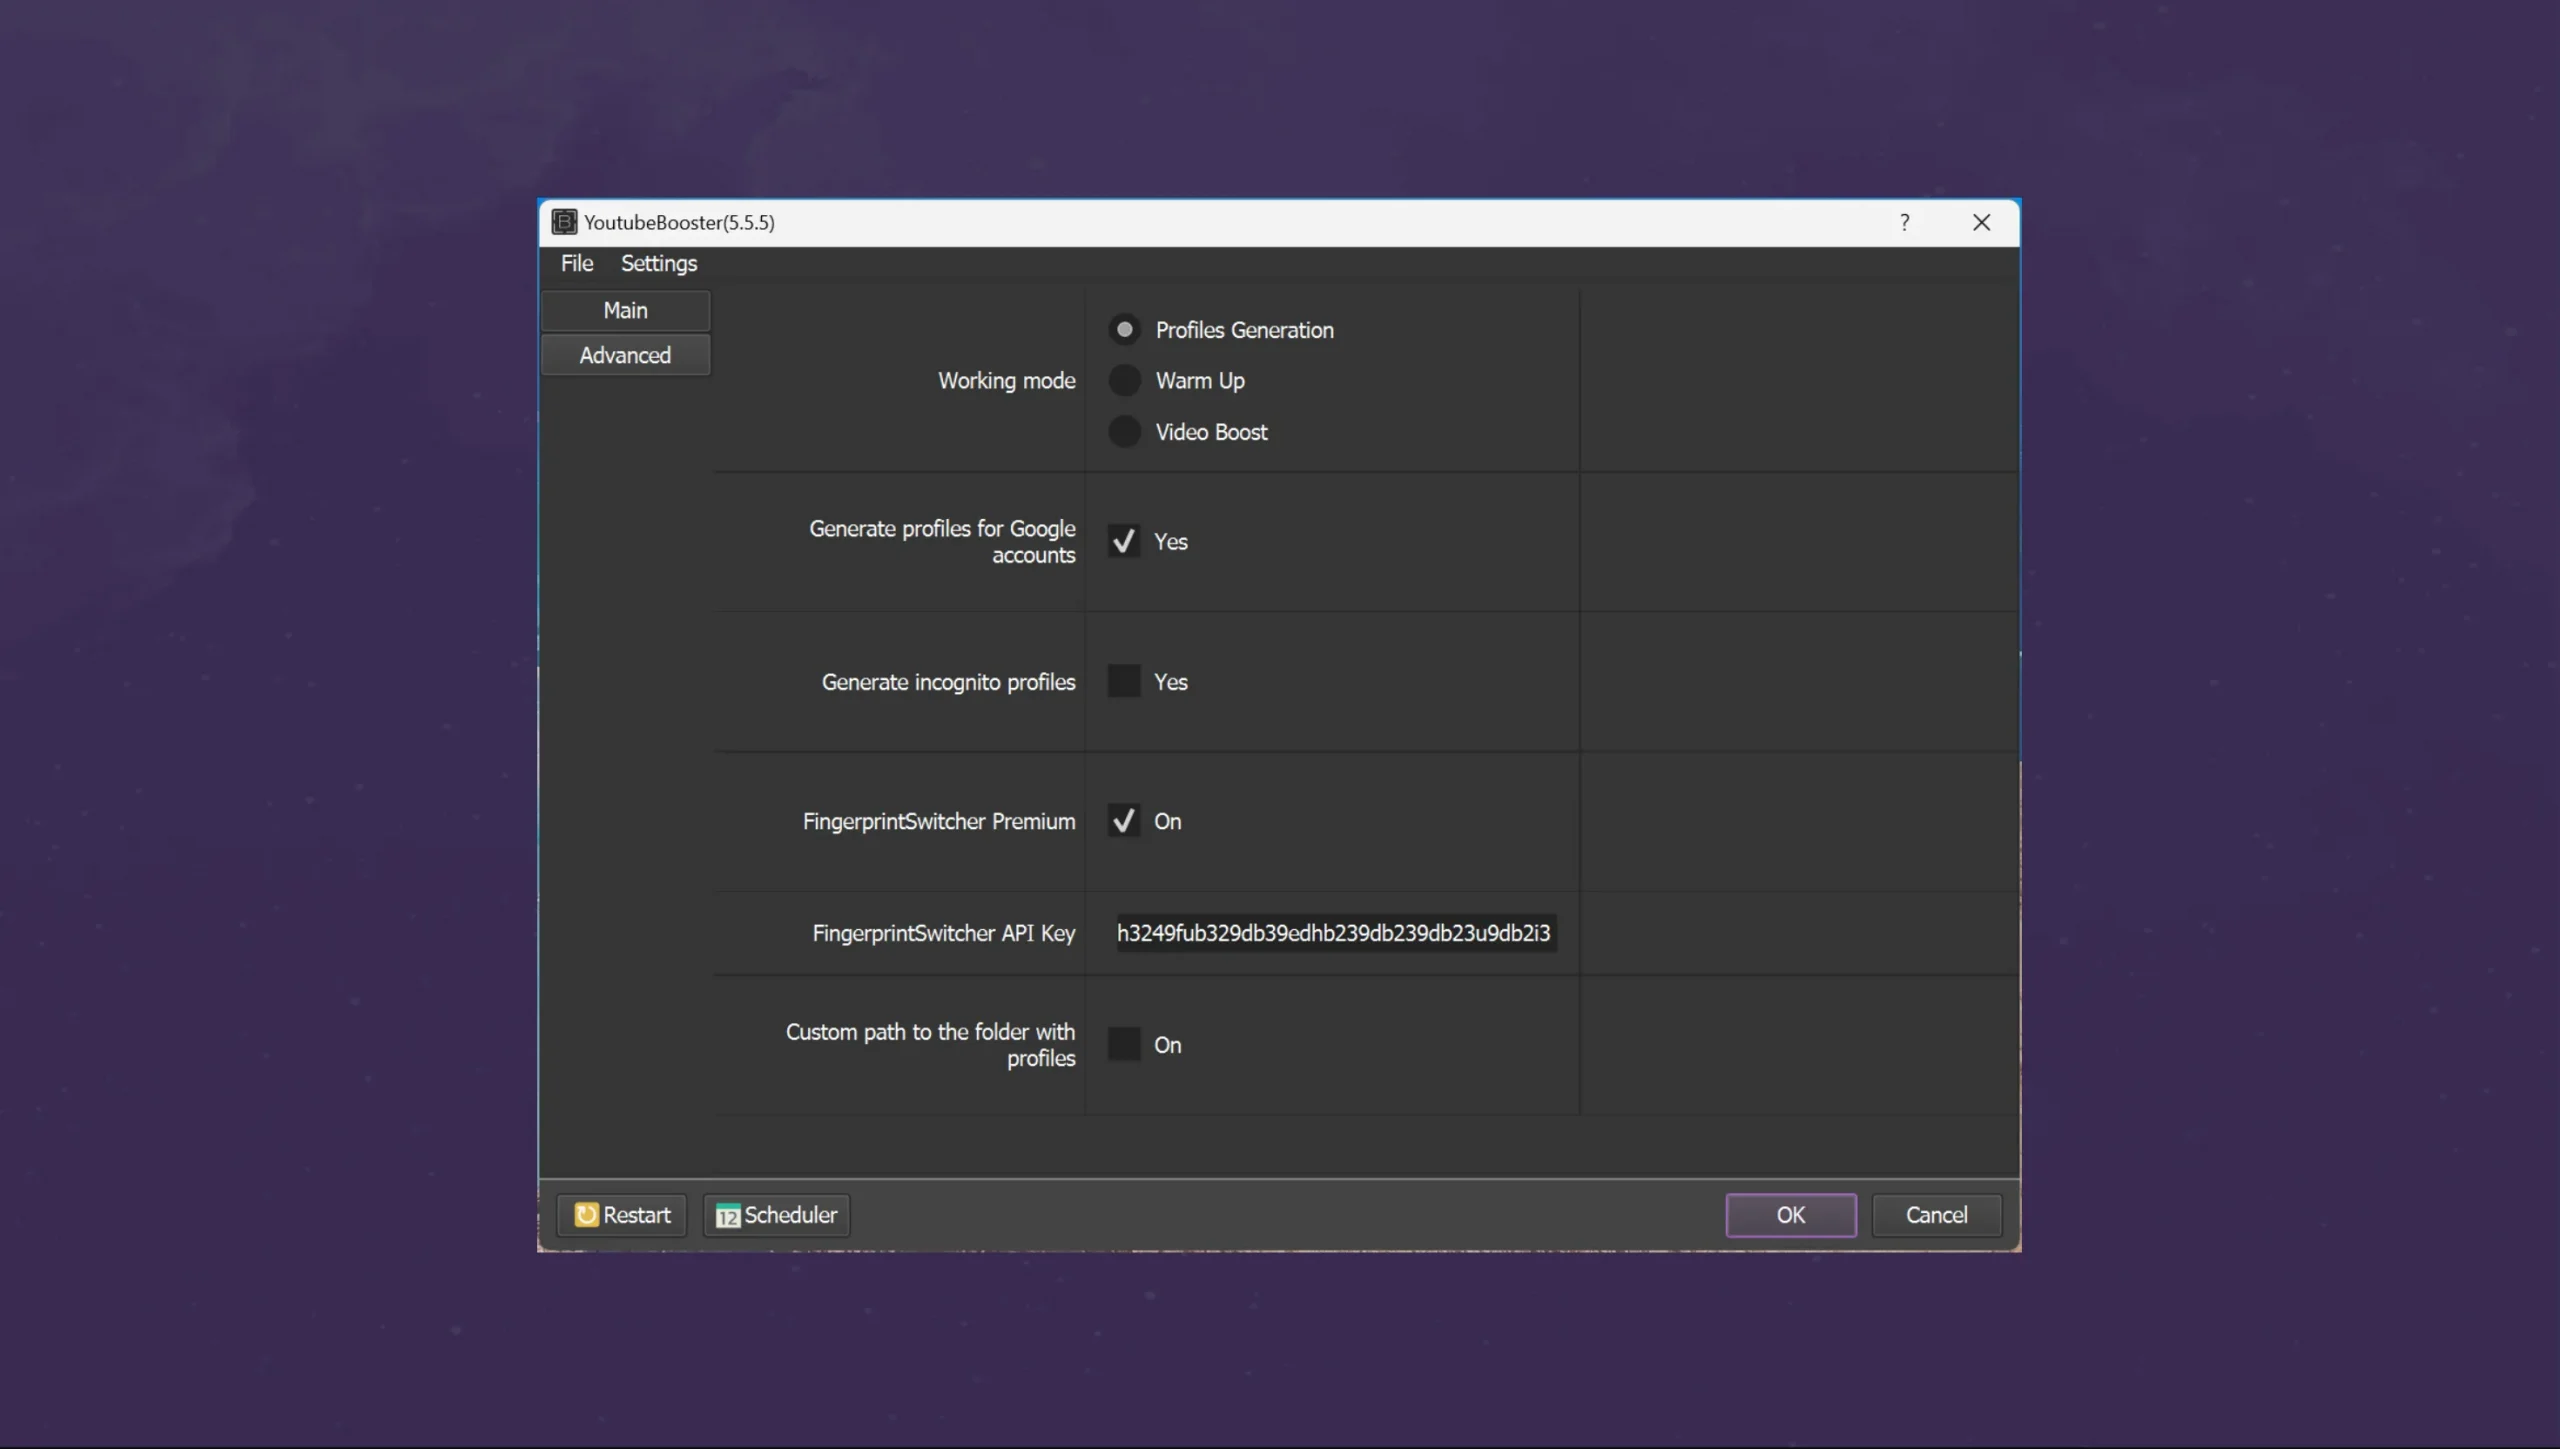Click the Working mode label

[x=1006, y=381]
